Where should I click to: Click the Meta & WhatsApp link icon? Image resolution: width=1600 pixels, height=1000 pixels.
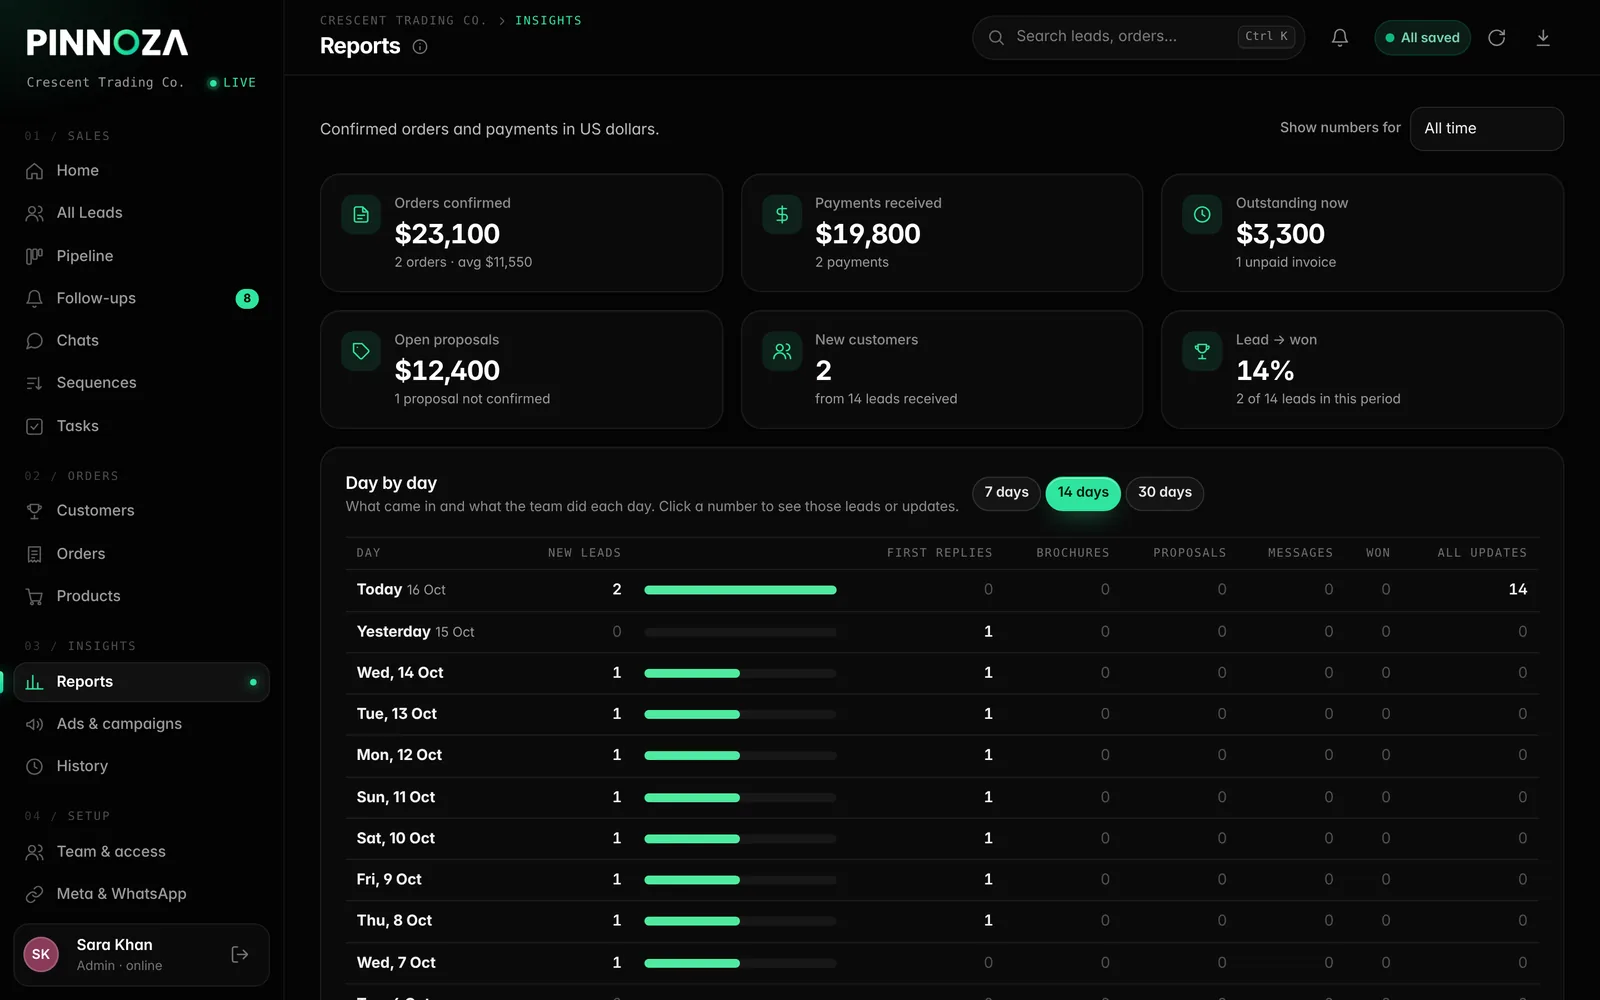click(x=35, y=894)
